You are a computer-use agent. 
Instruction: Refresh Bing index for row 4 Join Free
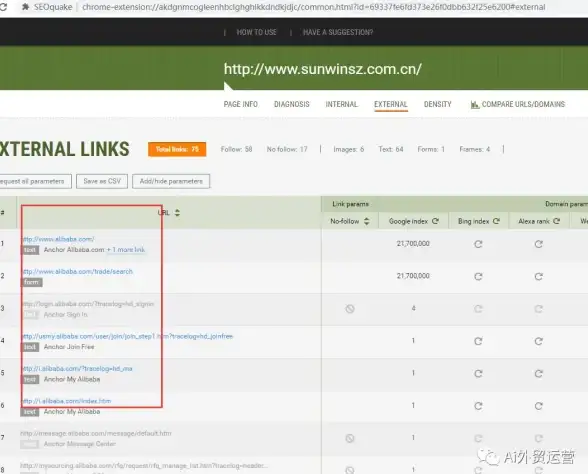click(478, 341)
